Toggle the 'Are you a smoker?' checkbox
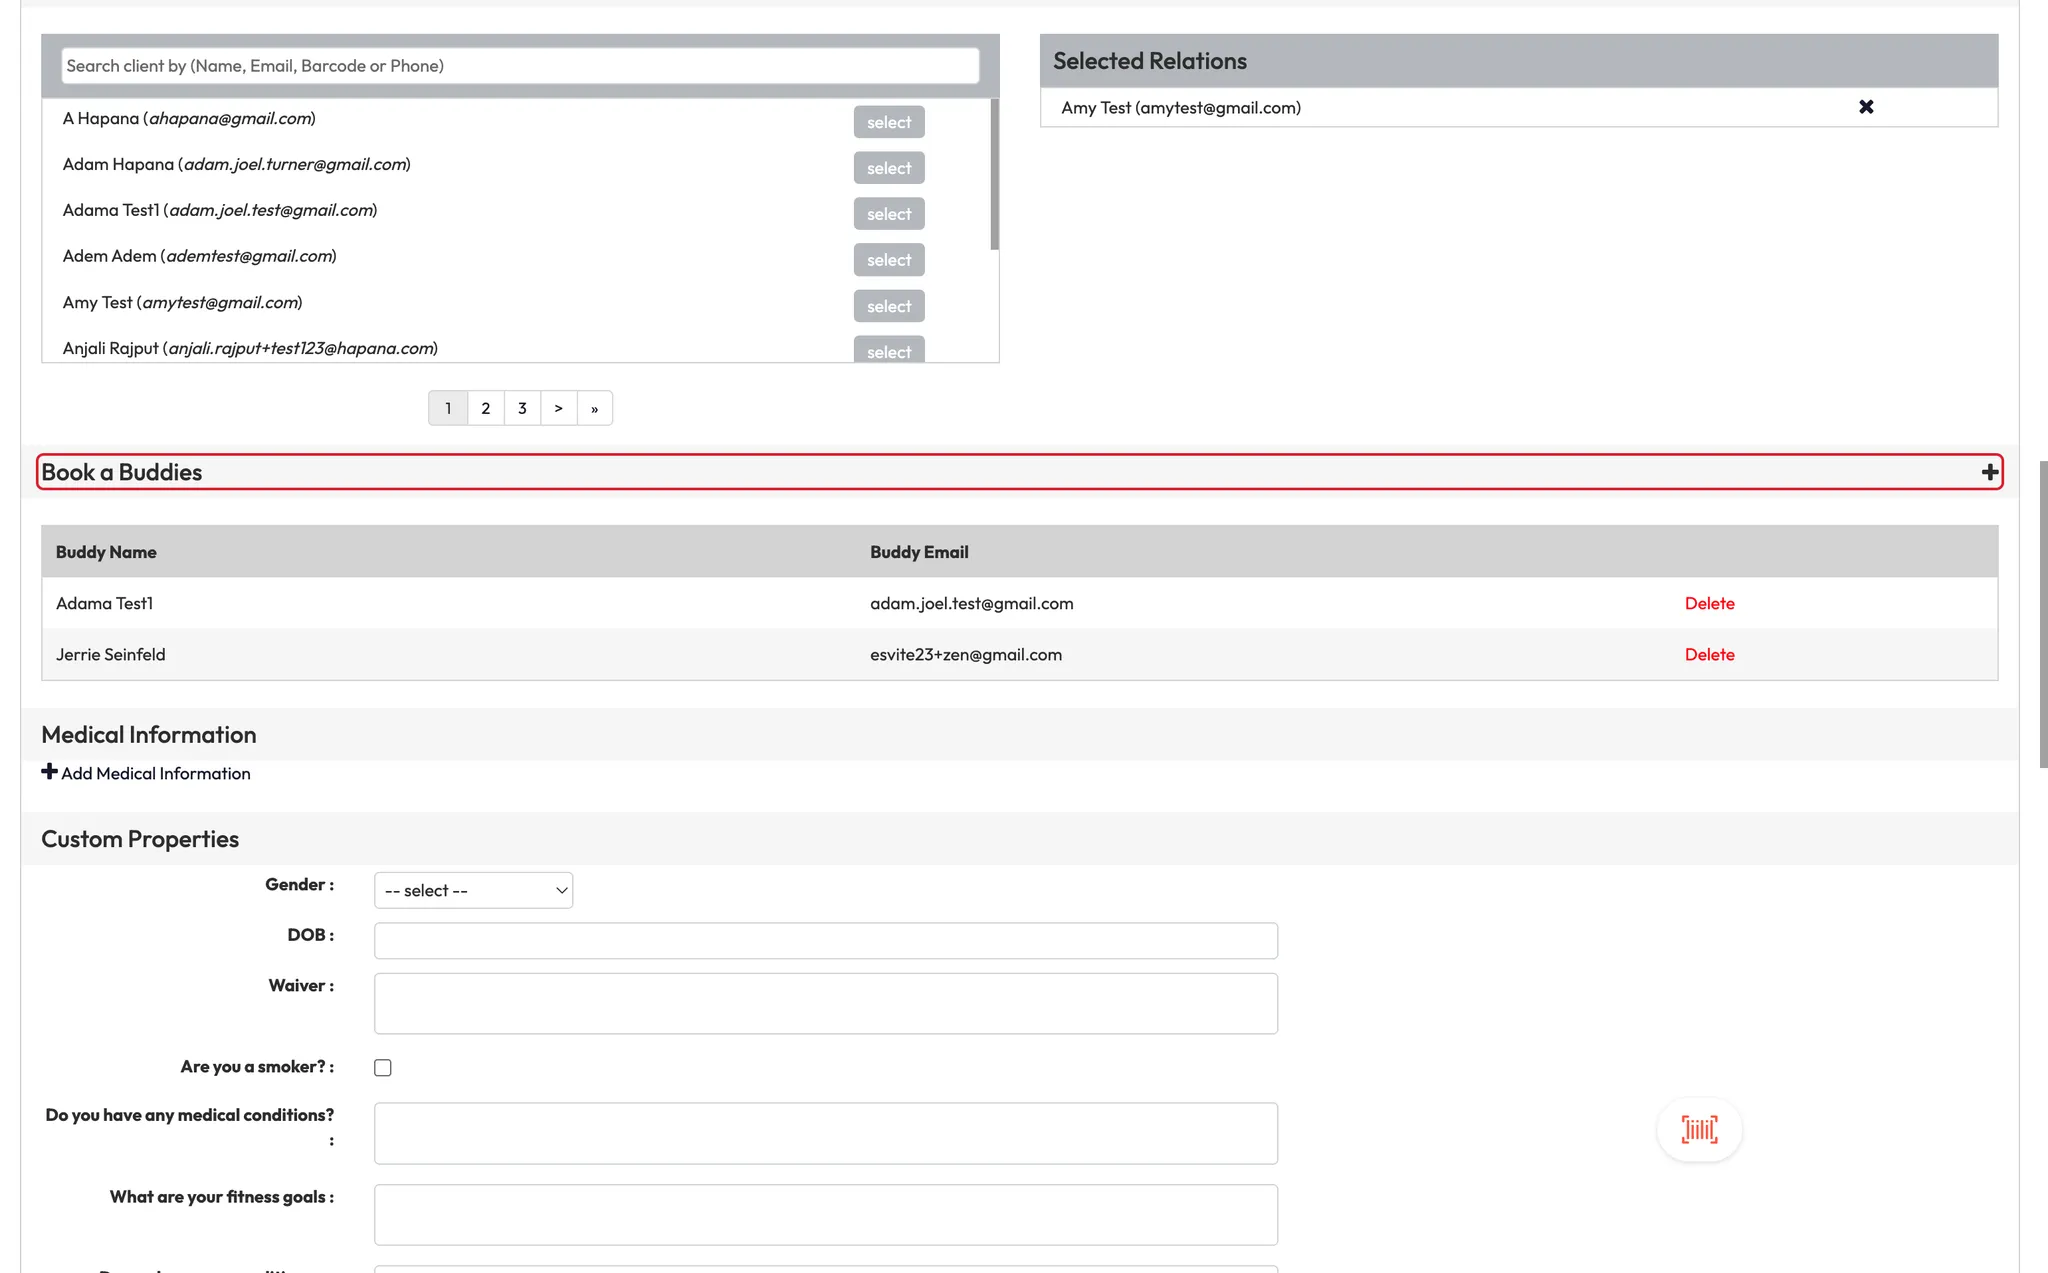 pyautogui.click(x=383, y=1068)
